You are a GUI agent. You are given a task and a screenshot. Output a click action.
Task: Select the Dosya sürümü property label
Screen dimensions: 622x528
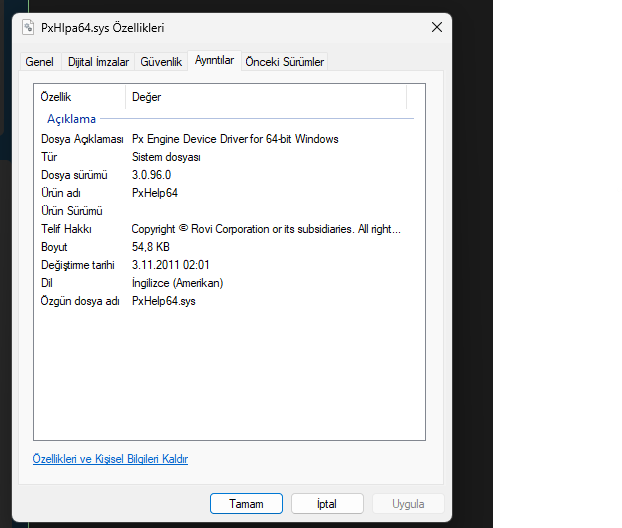(74, 175)
